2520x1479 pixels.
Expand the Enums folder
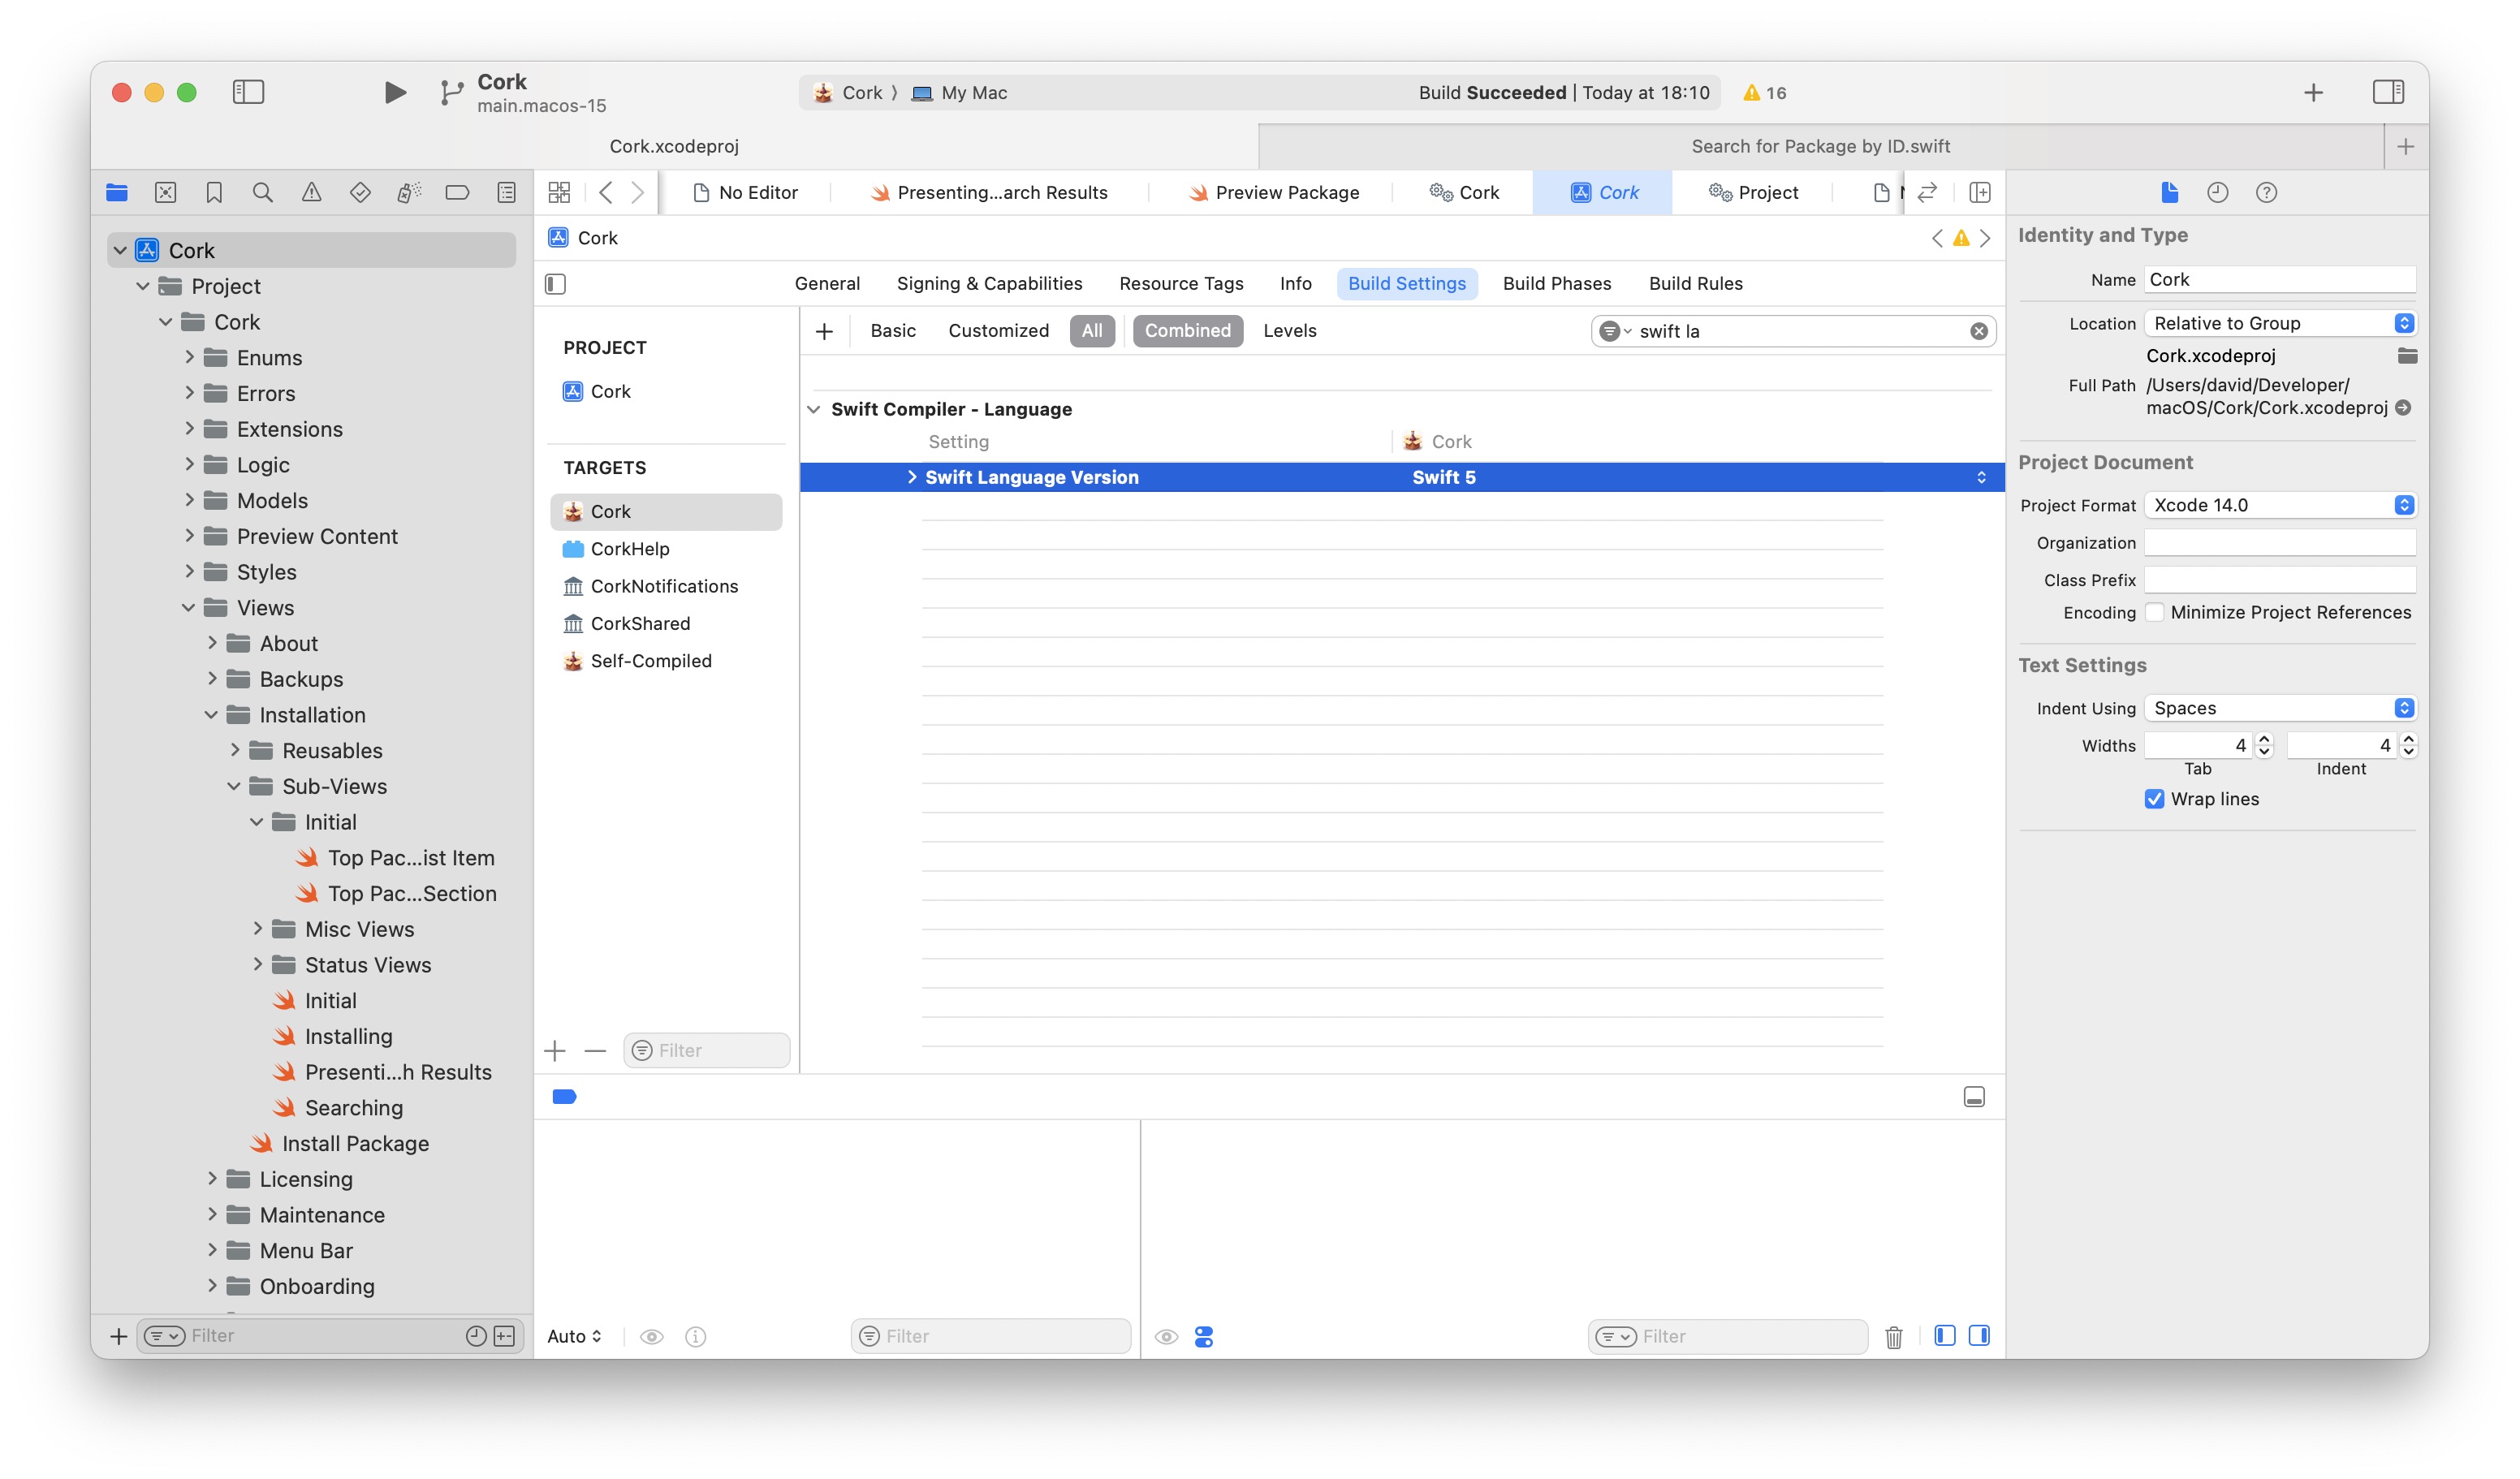(x=188, y=357)
